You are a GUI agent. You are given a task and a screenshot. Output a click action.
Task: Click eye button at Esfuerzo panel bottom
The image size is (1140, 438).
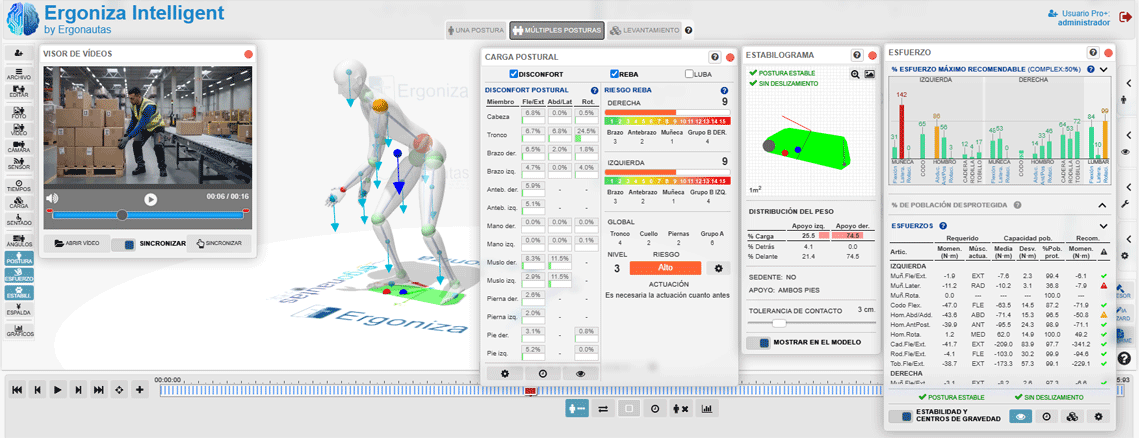(x=1022, y=417)
